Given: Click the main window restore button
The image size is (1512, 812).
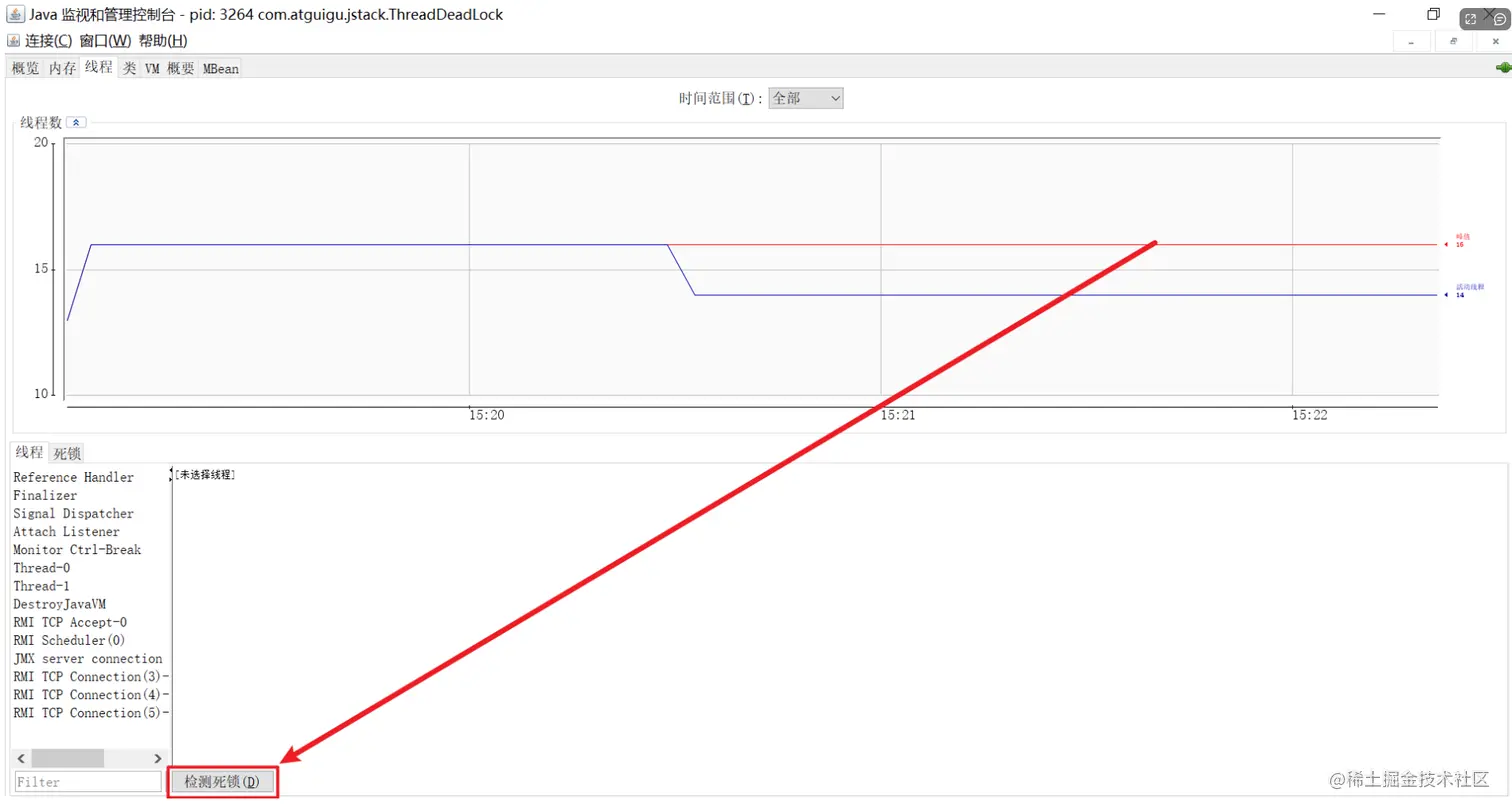Looking at the screenshot, I should [1433, 14].
